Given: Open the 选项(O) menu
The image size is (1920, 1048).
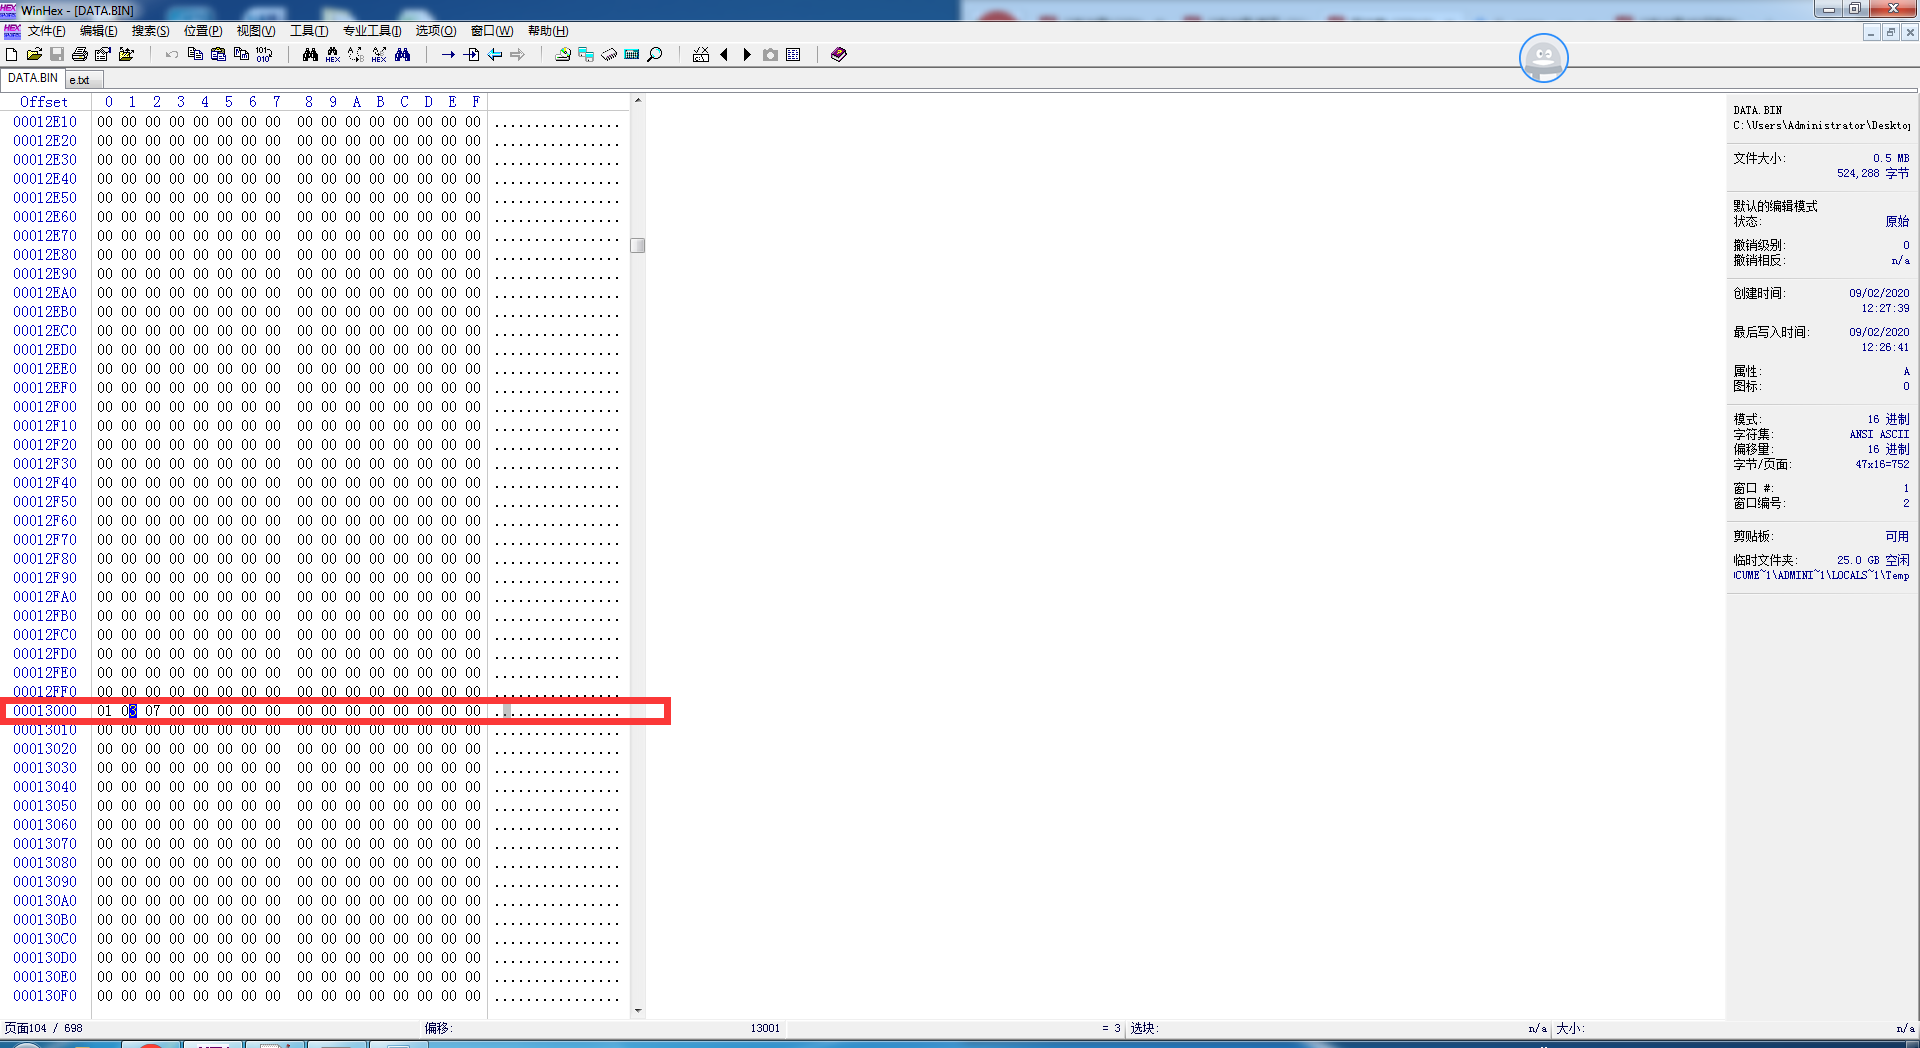Looking at the screenshot, I should point(436,31).
